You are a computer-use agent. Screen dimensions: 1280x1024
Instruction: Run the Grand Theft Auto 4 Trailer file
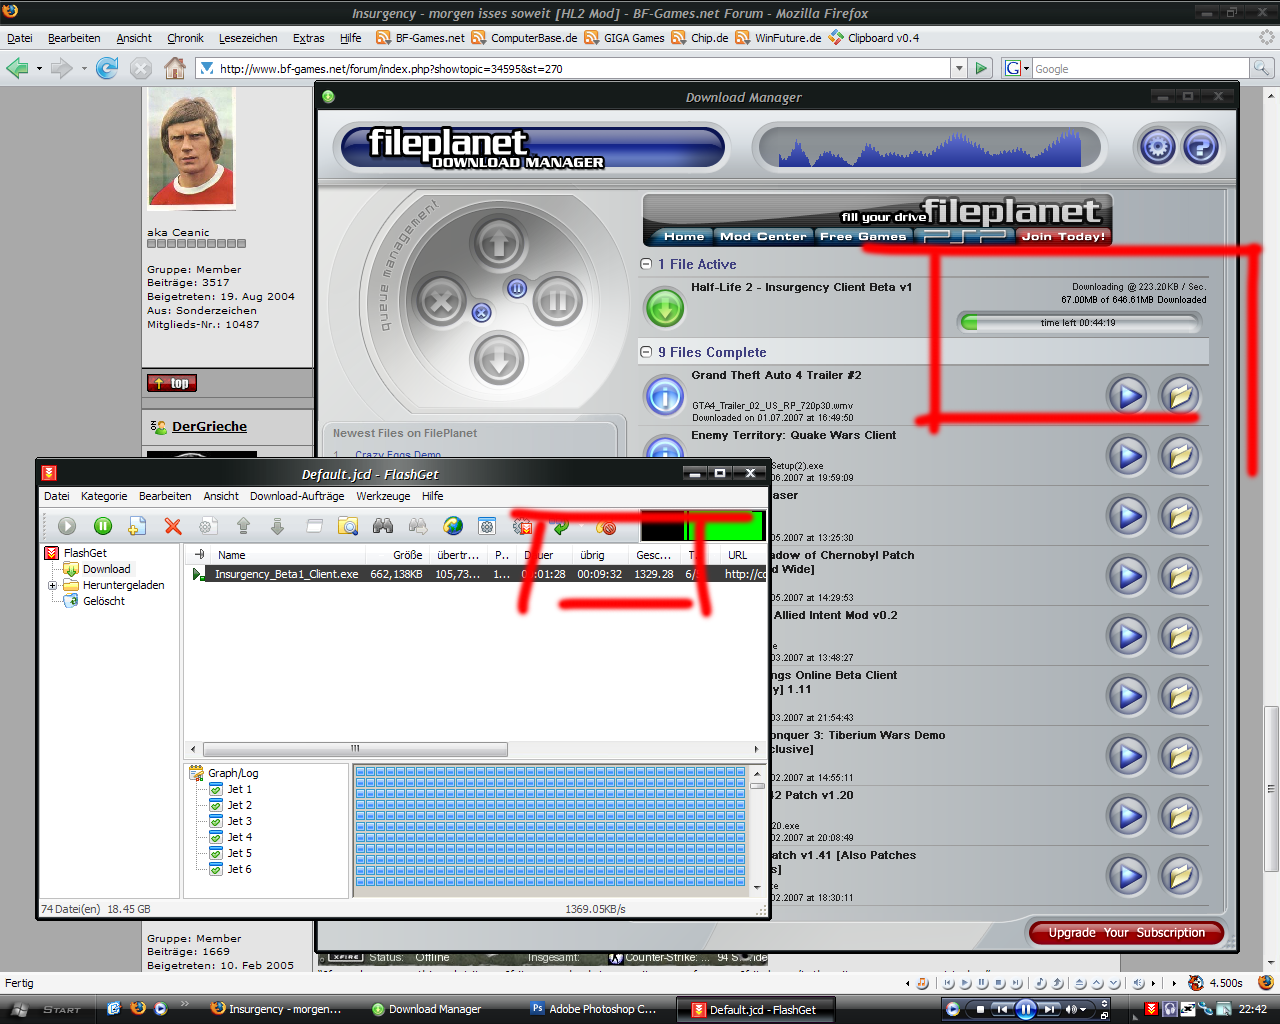(x=1128, y=396)
